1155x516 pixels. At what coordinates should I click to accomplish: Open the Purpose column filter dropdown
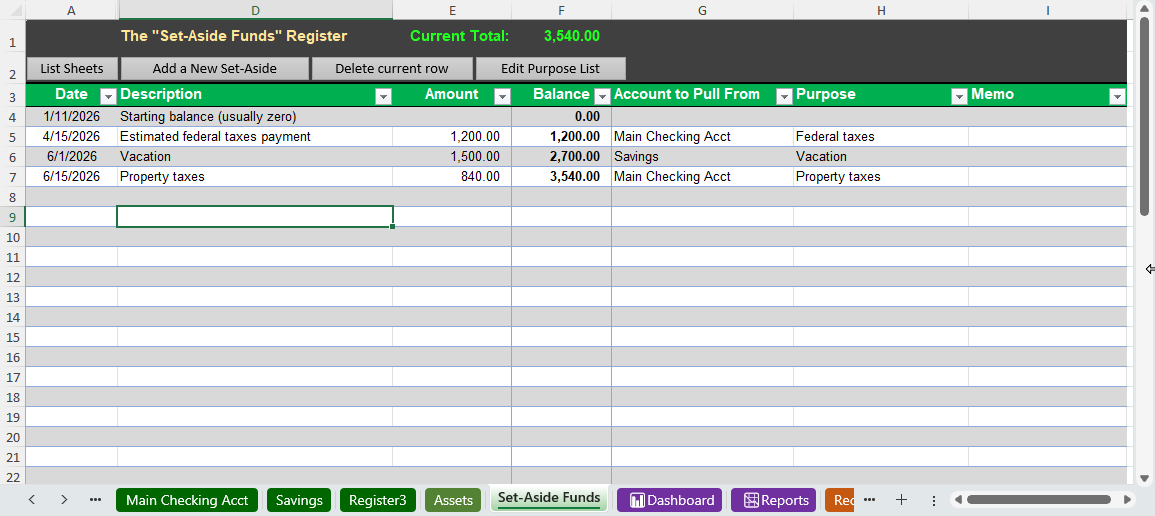point(958,96)
